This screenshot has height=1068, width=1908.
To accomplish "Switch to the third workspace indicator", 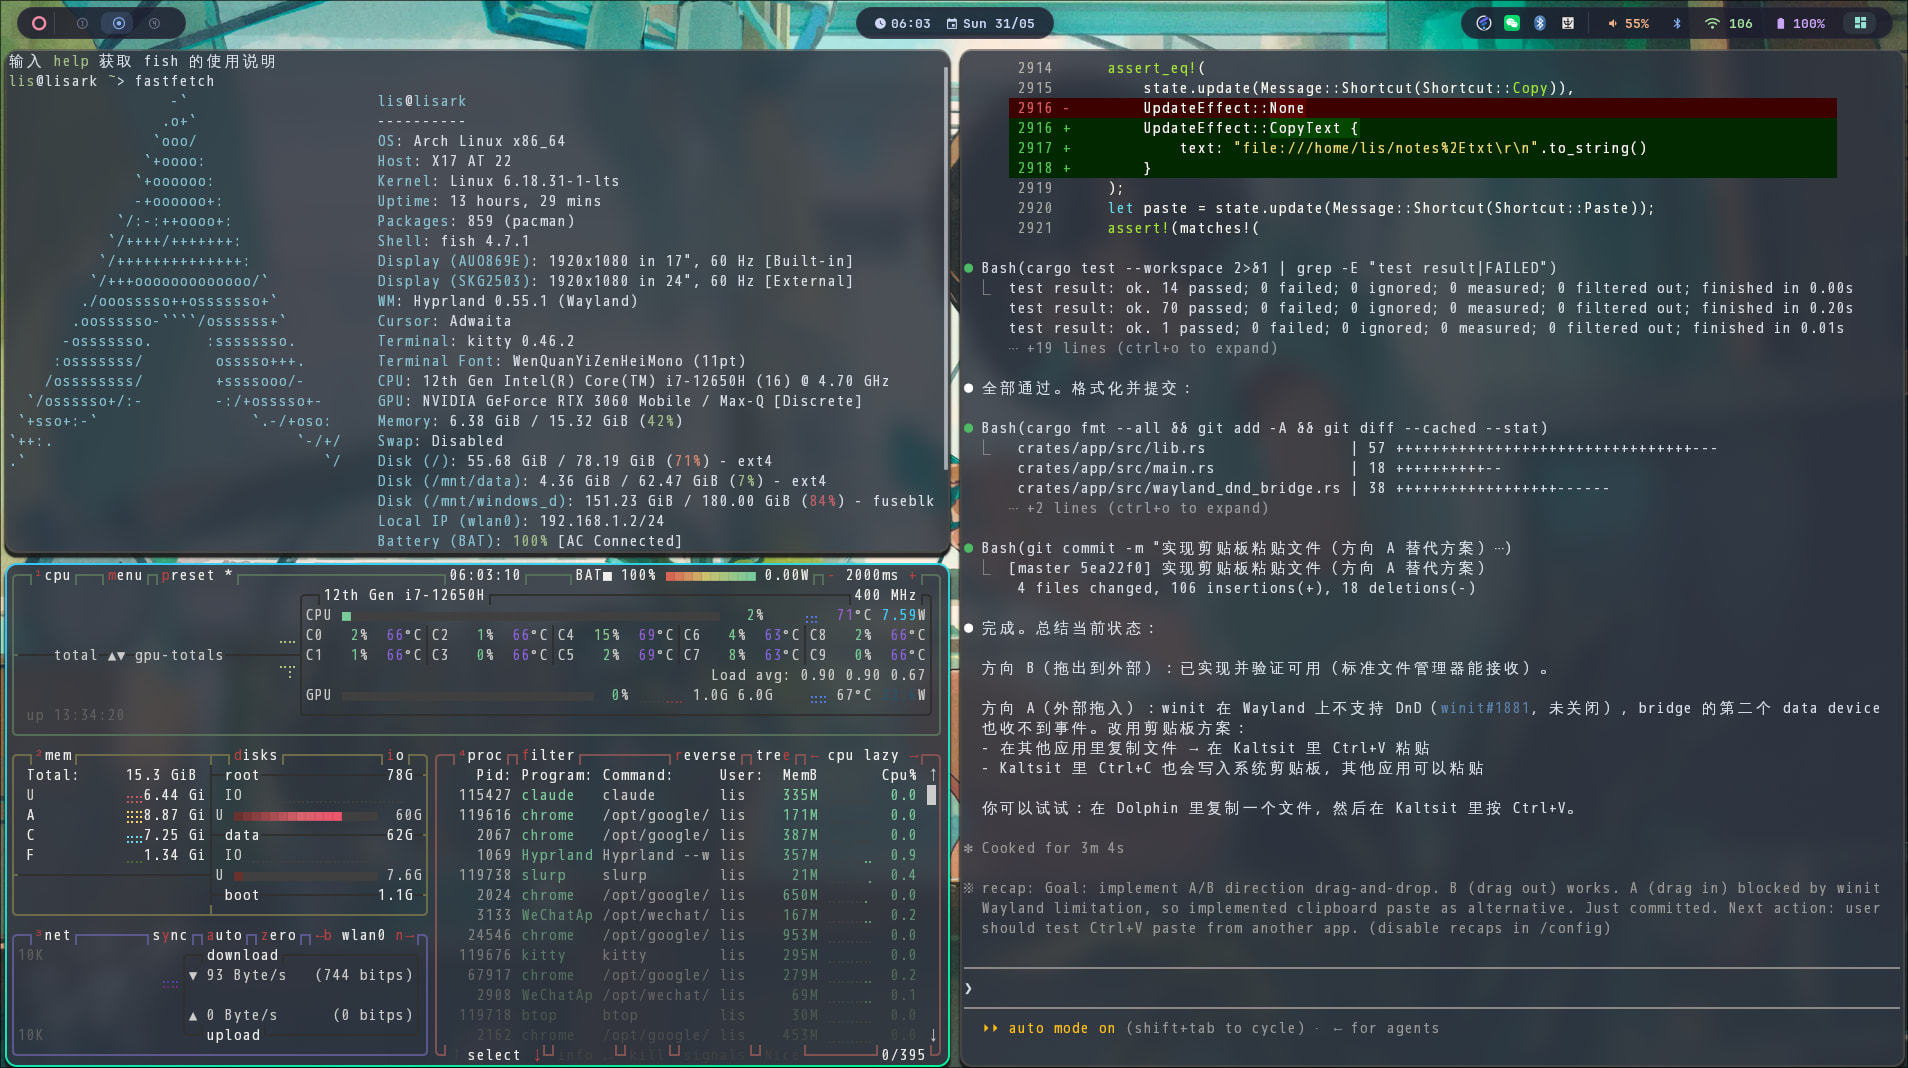I will (x=155, y=23).
